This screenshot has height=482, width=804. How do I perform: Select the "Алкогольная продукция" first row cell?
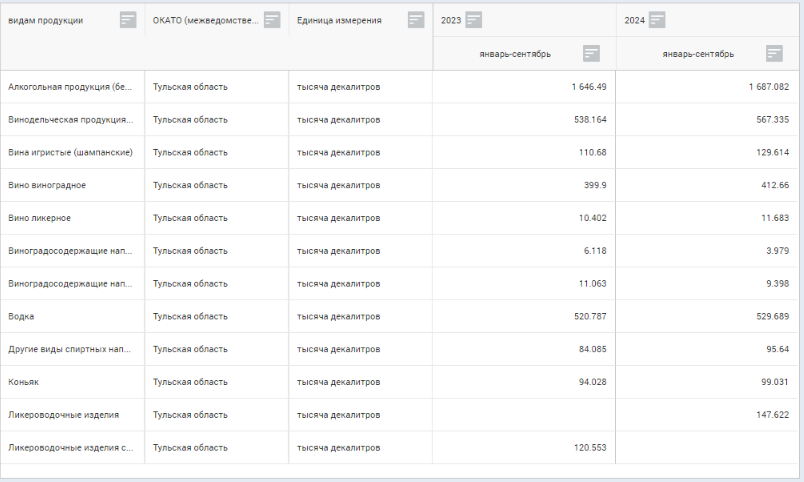70,87
